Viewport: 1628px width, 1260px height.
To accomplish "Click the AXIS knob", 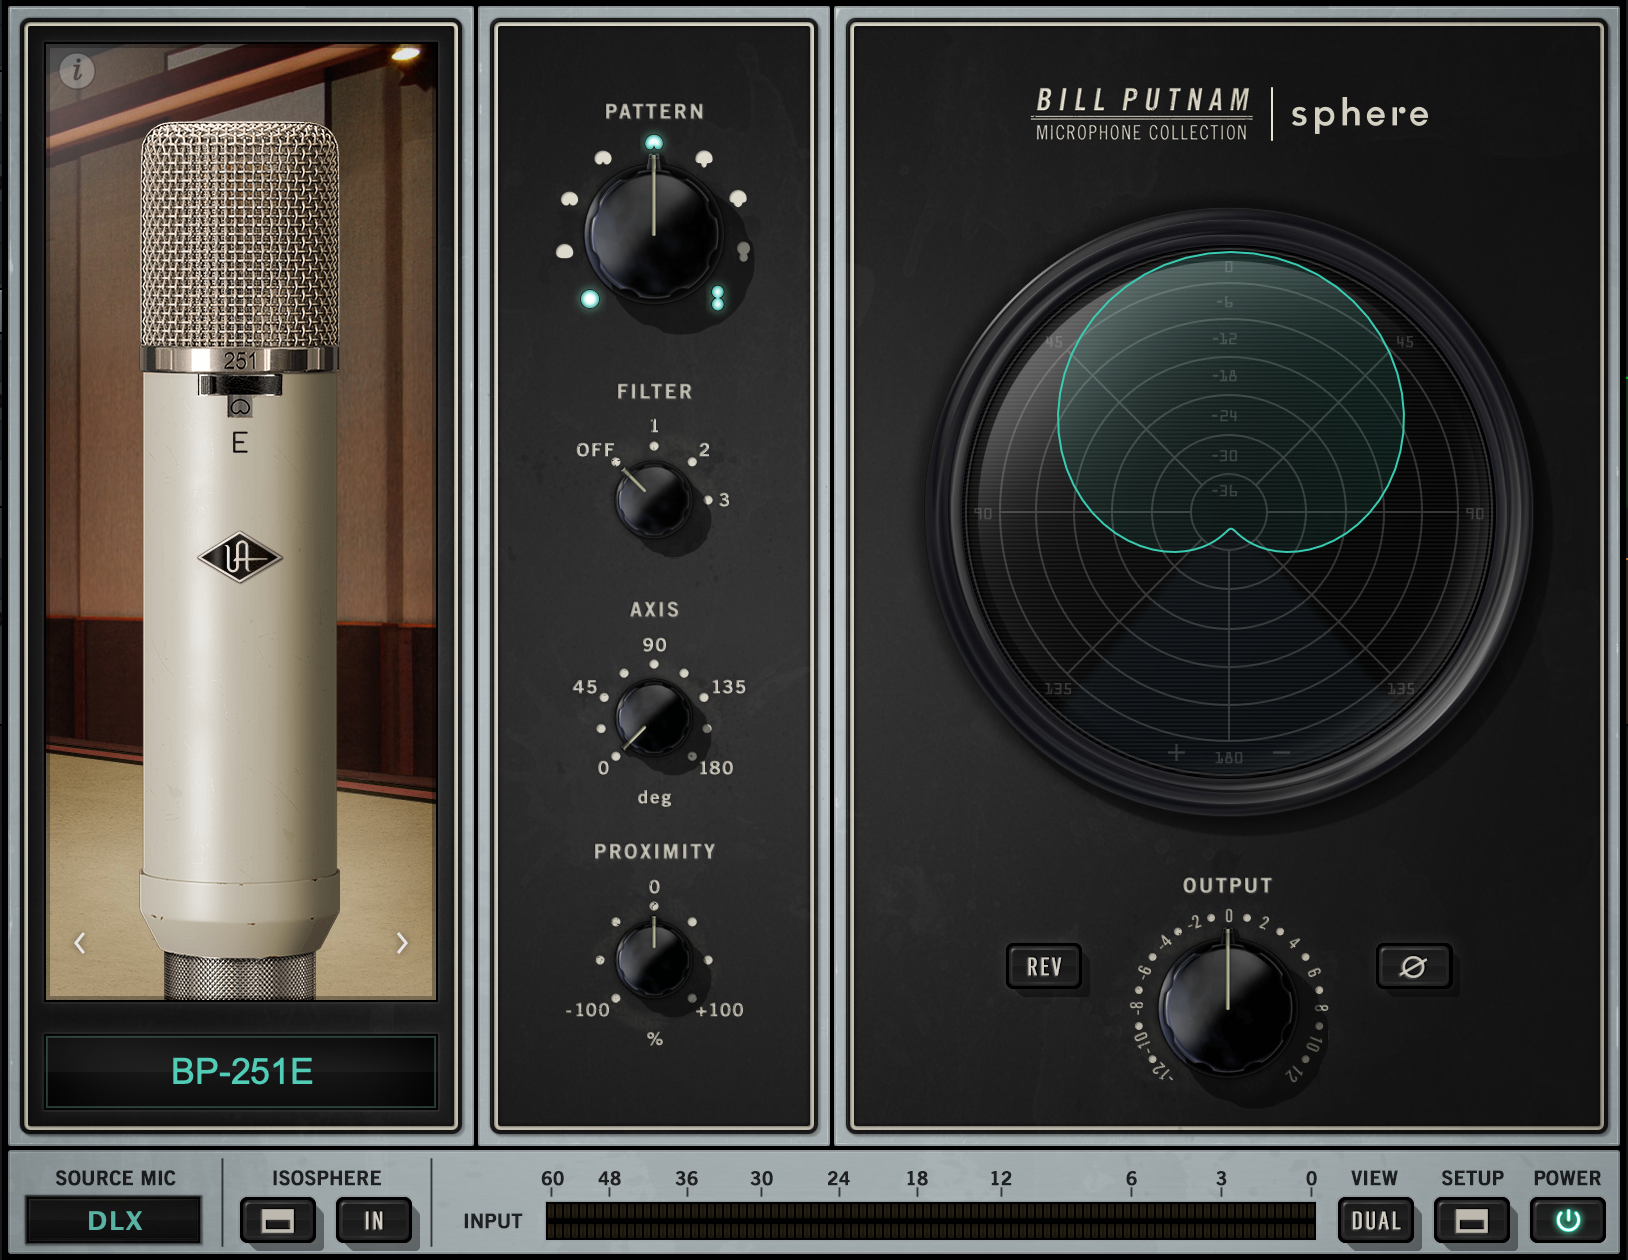I will [x=654, y=718].
